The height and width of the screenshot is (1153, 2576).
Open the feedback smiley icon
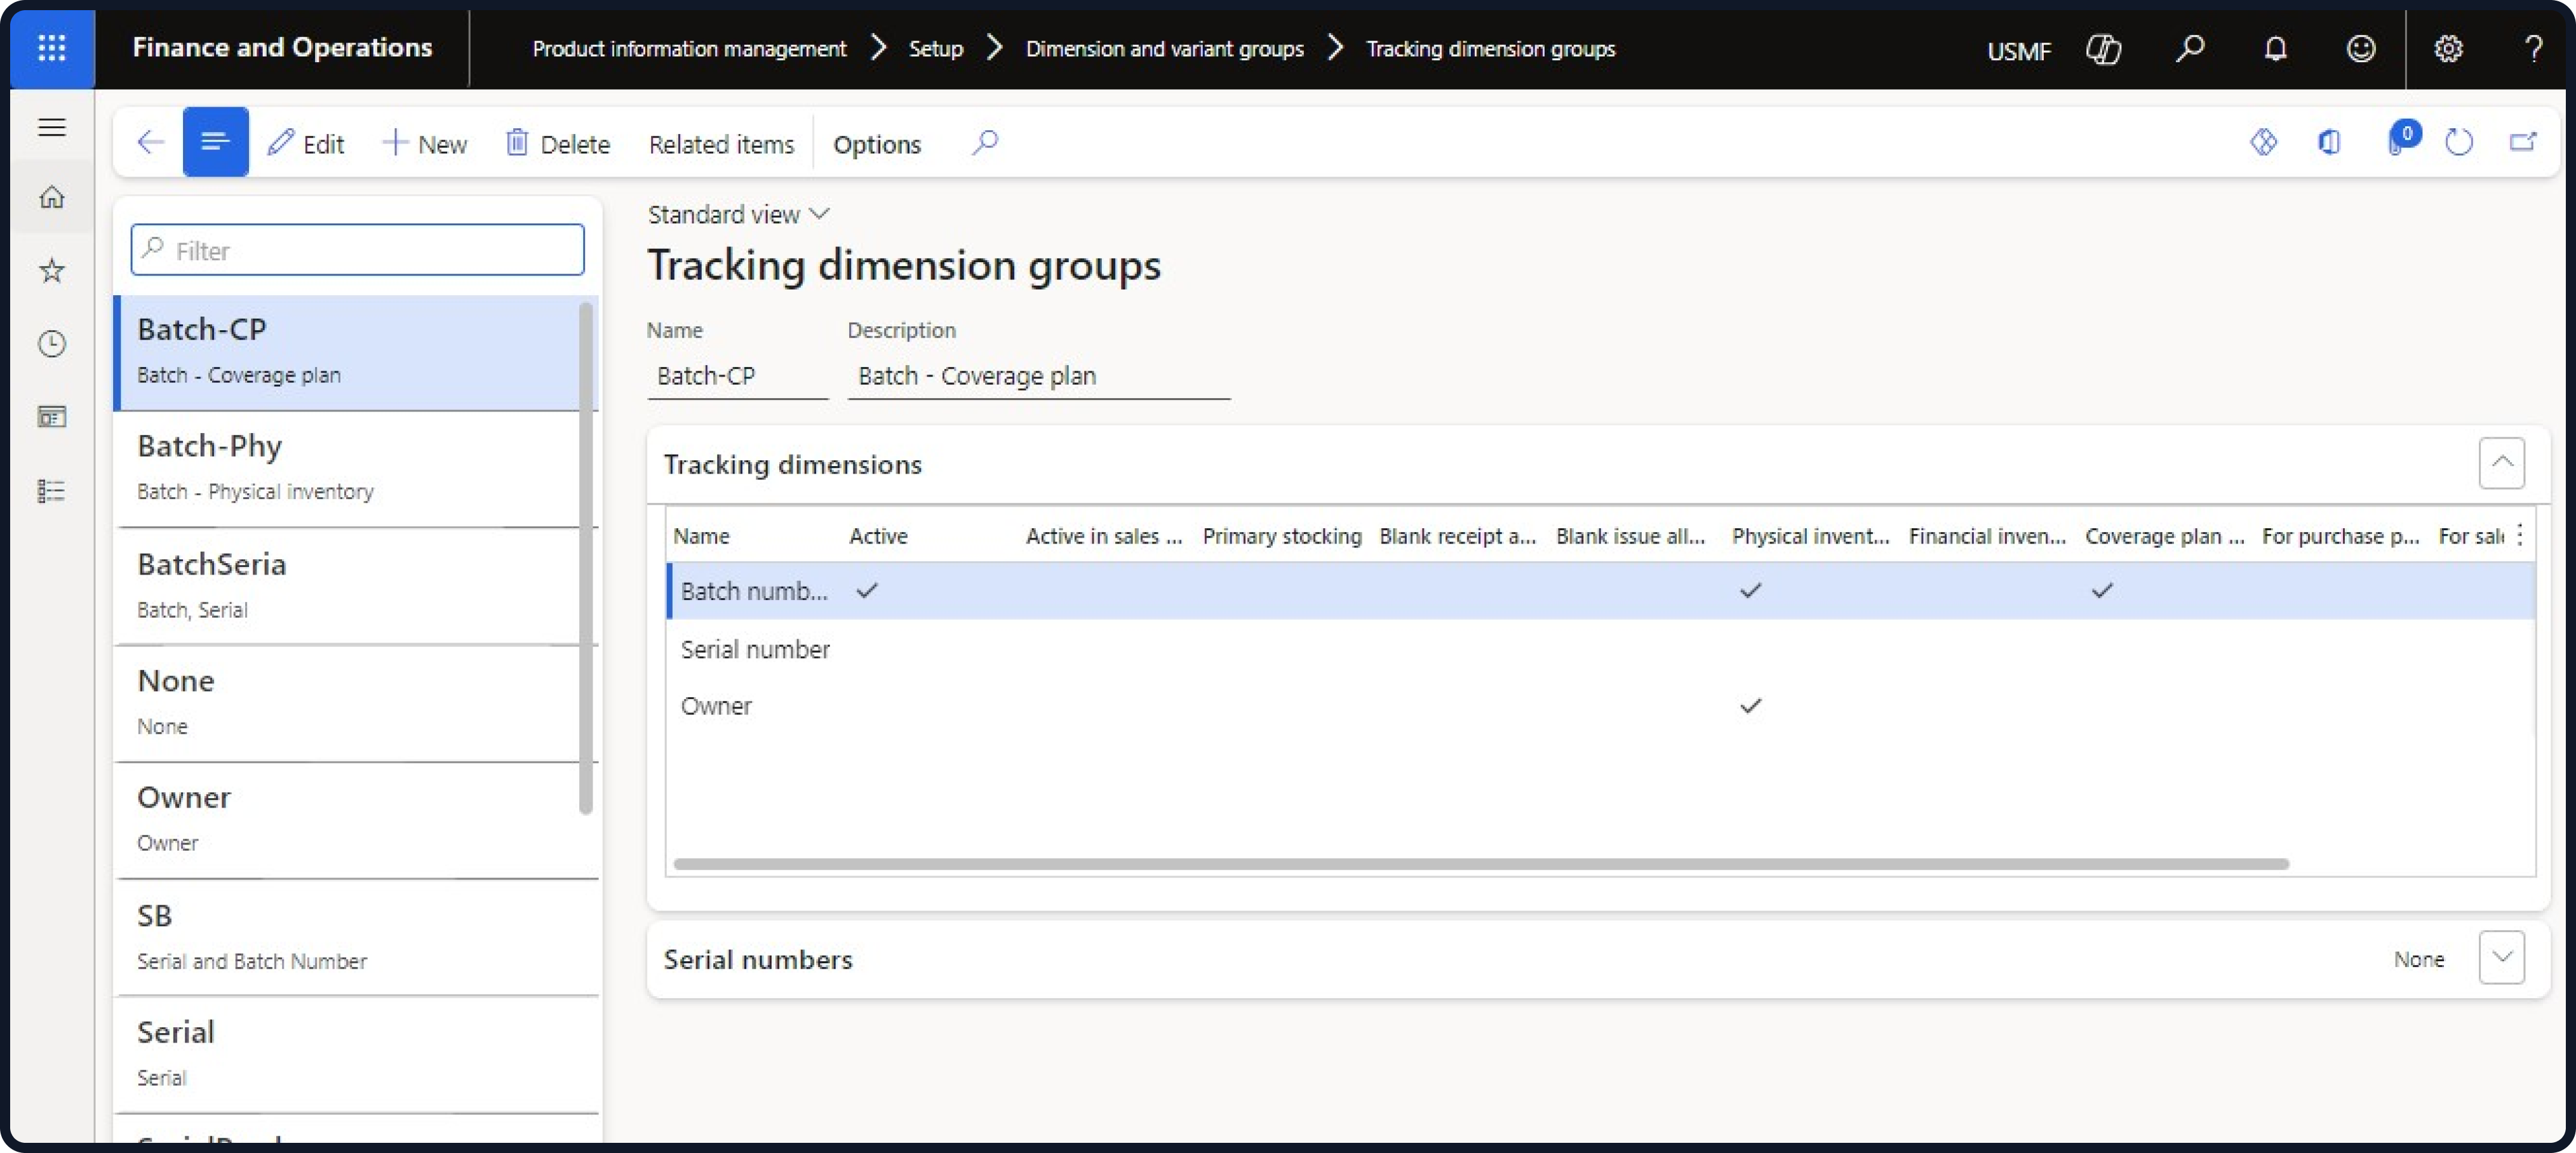coord(2360,48)
